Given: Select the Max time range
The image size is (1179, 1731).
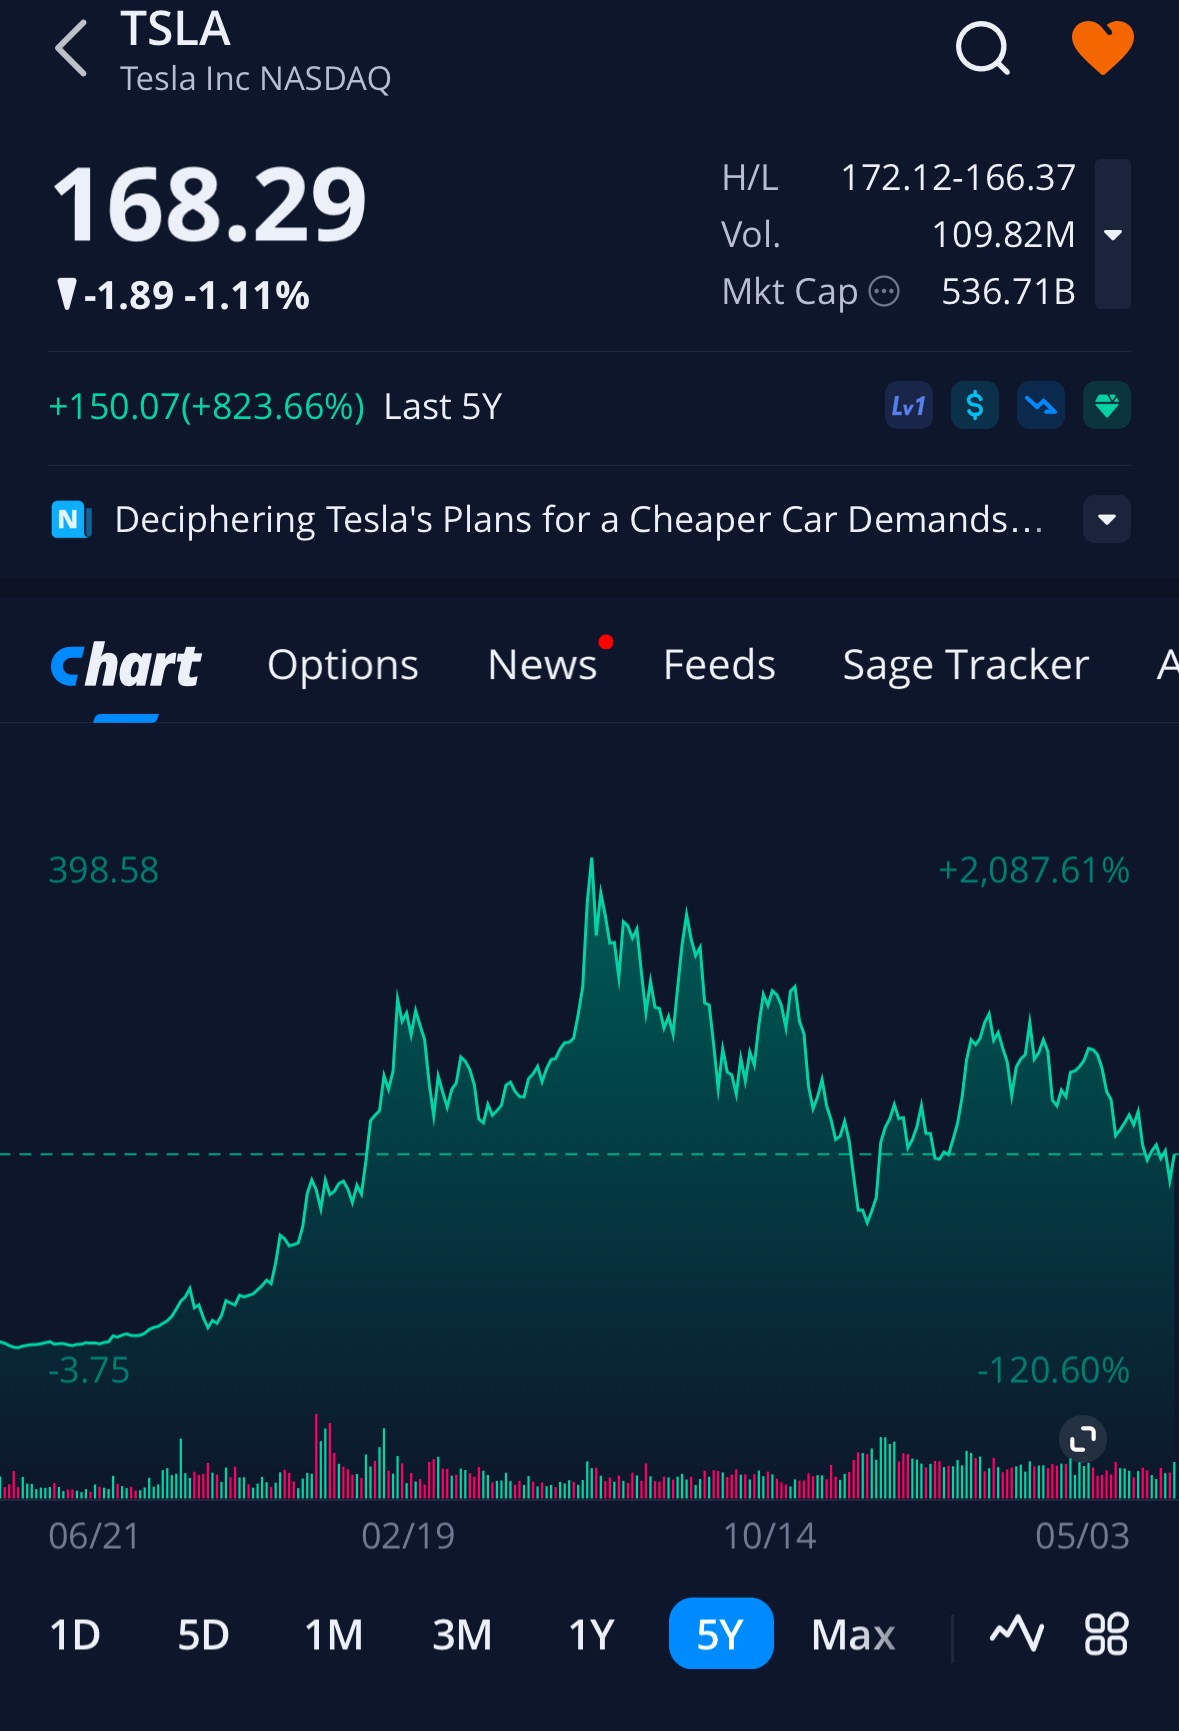Looking at the screenshot, I should (x=853, y=1635).
